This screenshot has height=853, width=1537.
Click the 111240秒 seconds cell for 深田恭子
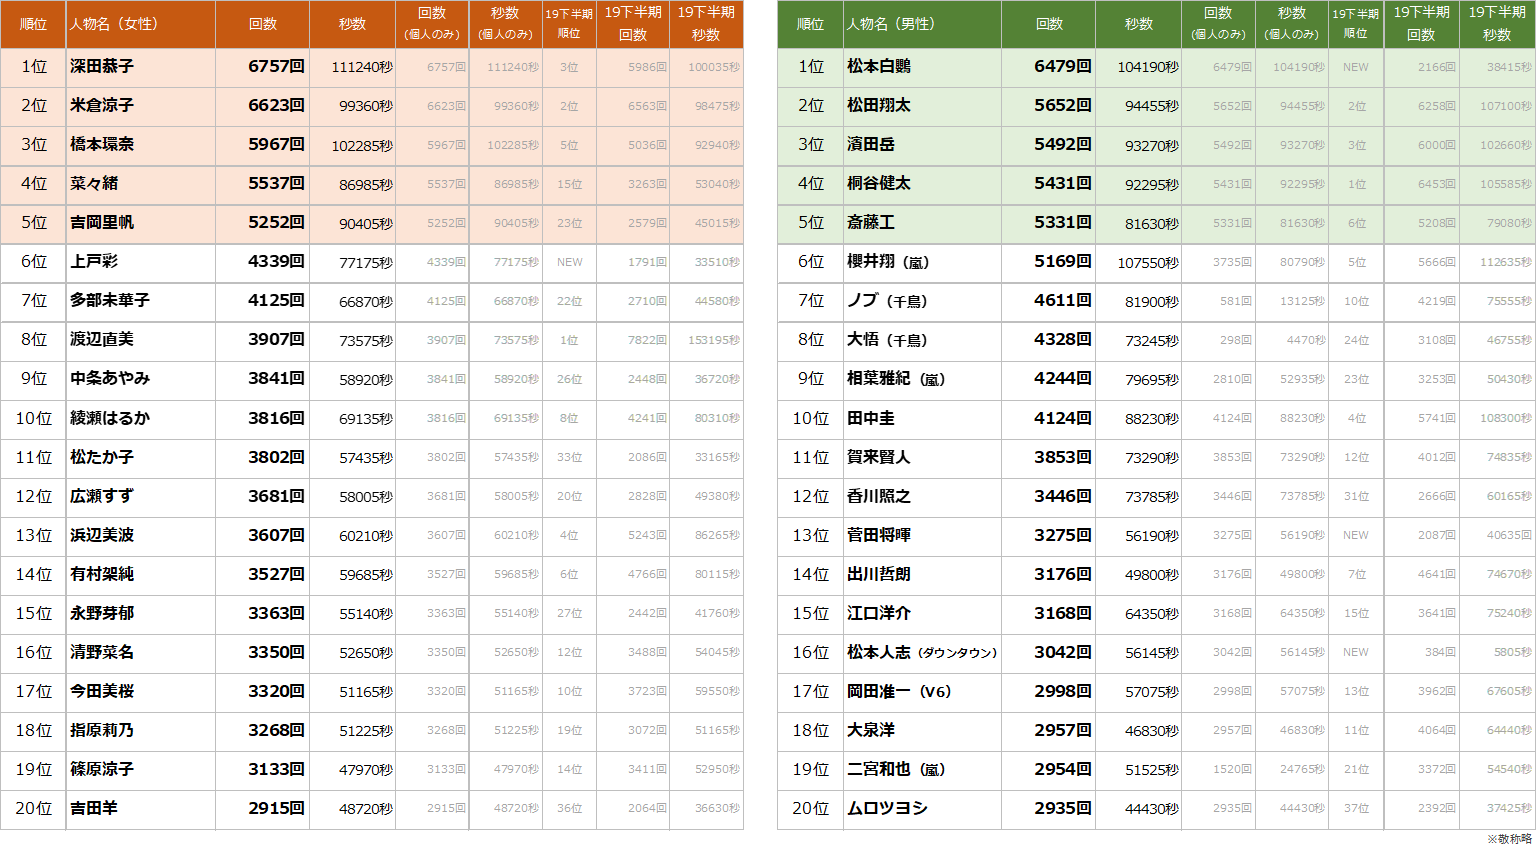pos(361,67)
